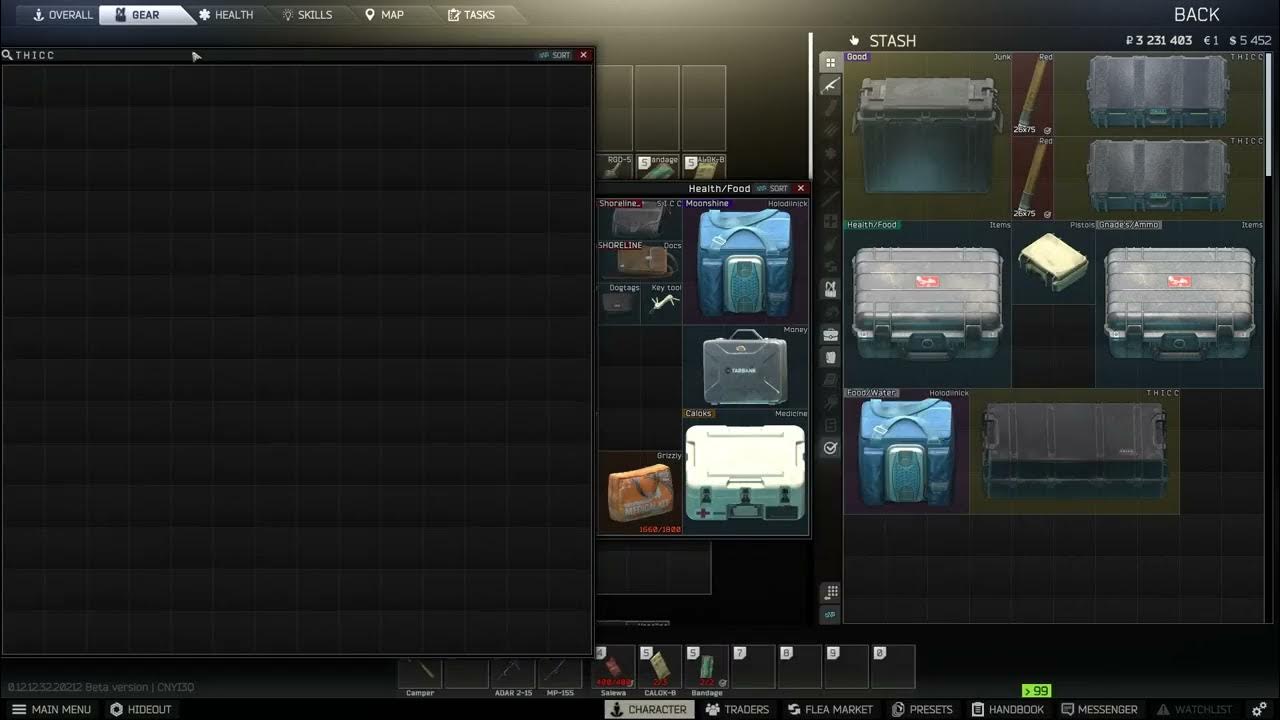Open weapon Presets

(x=922, y=709)
